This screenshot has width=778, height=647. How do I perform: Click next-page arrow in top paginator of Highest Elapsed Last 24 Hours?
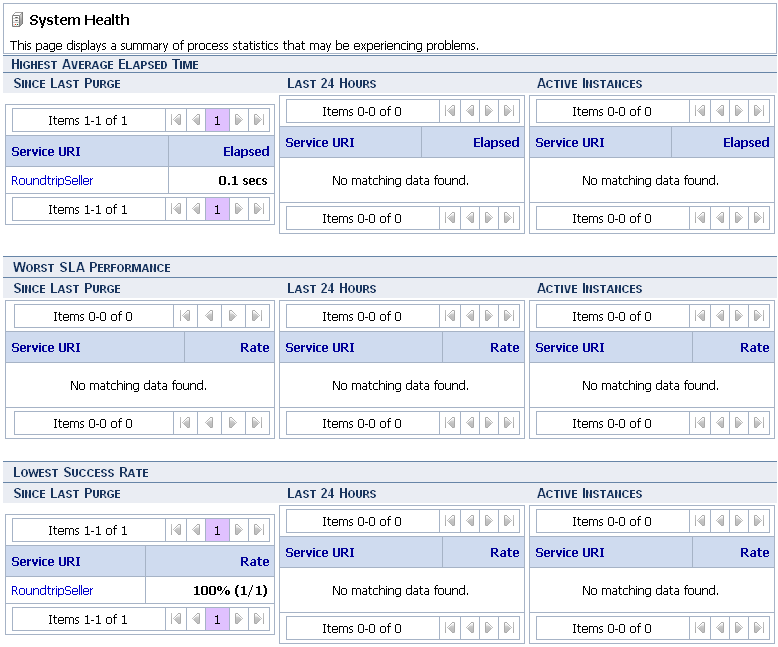click(488, 111)
